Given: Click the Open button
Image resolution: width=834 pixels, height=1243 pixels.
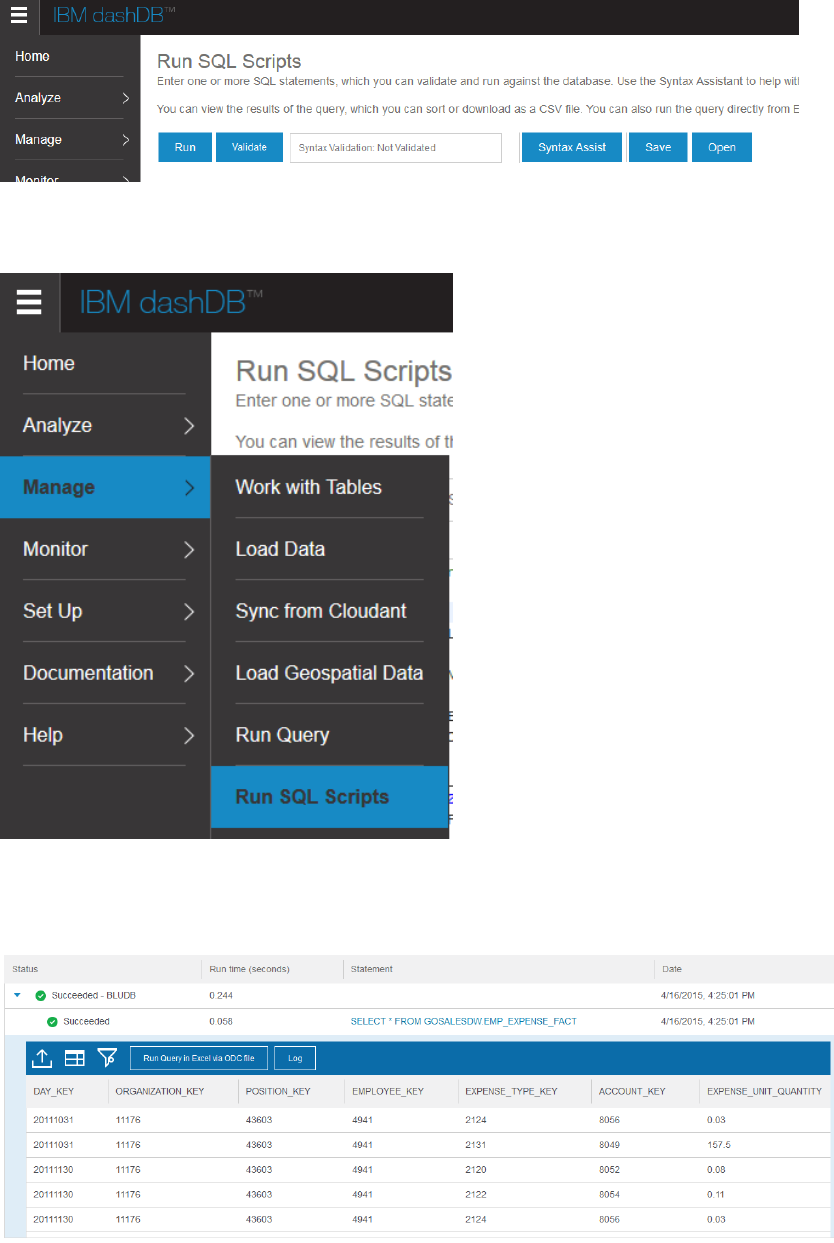Looking at the screenshot, I should pyautogui.click(x=722, y=147).
